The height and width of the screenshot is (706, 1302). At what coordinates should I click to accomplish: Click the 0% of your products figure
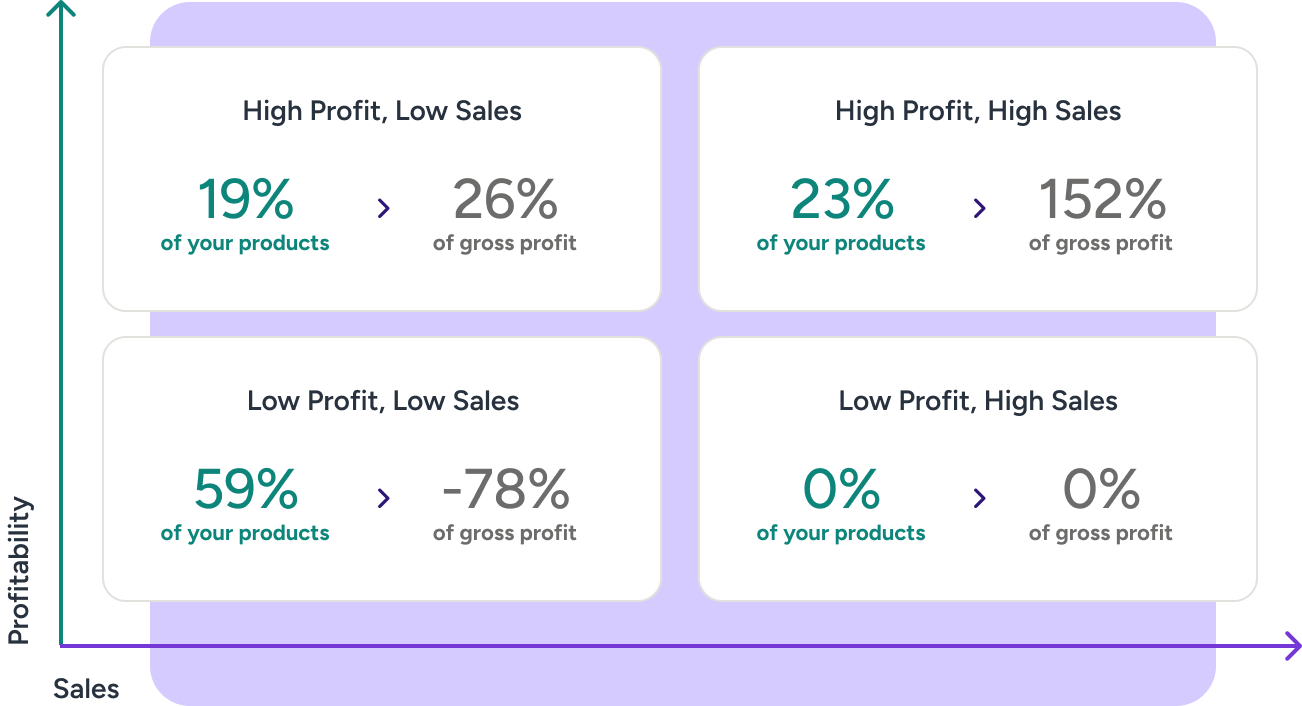click(x=841, y=490)
